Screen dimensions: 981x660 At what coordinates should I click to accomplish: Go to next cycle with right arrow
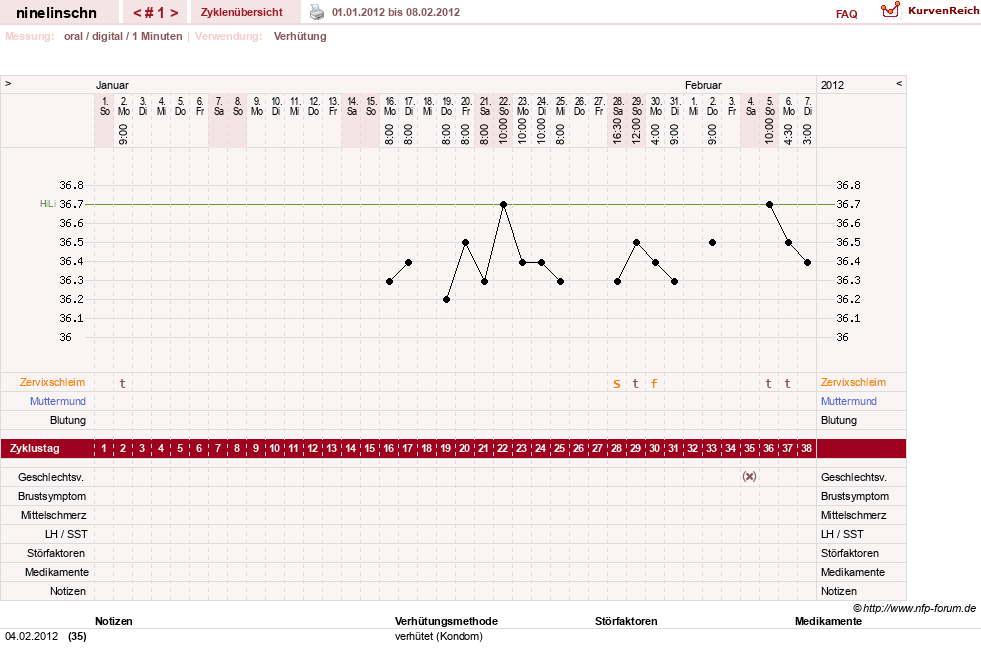[x=174, y=13]
